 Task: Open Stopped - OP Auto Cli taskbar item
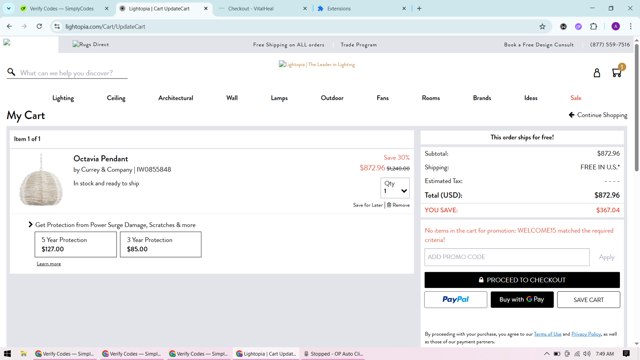[x=333, y=354]
